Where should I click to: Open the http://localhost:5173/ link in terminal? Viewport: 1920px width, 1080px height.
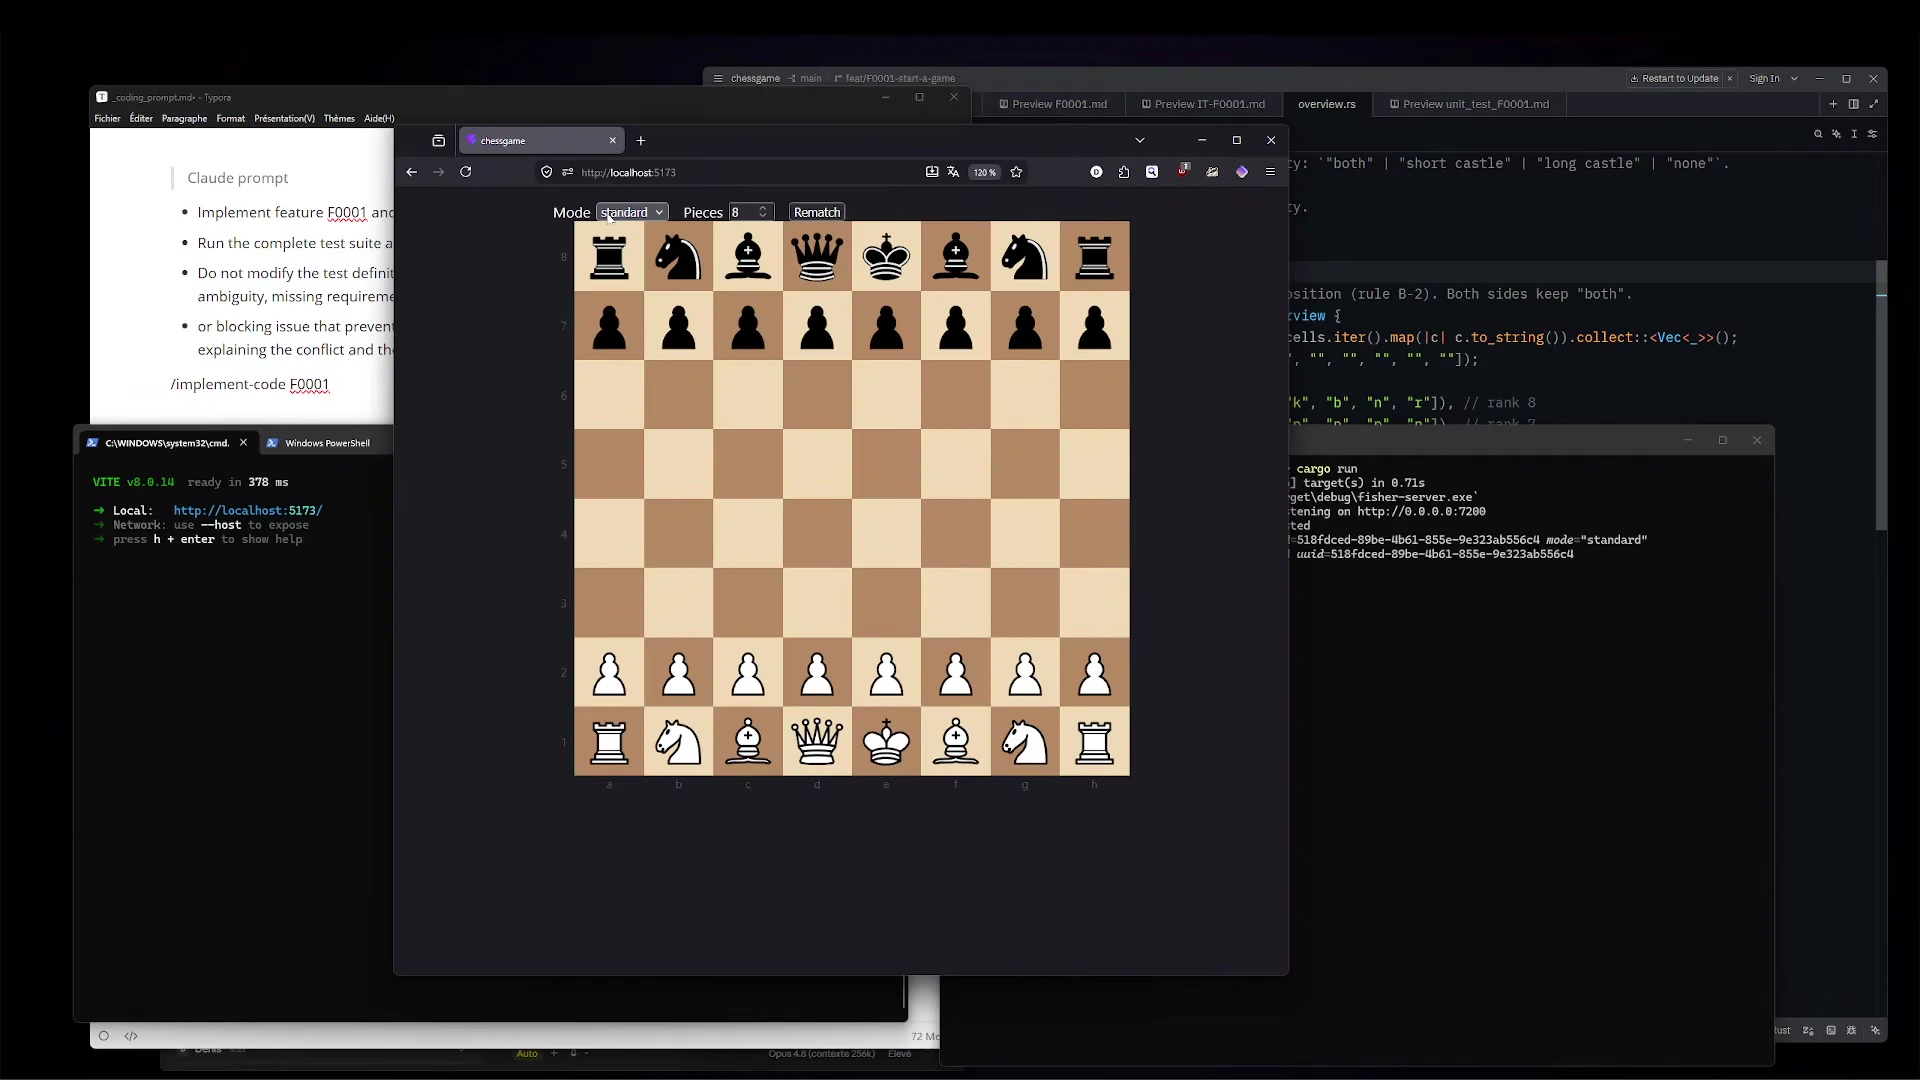(248, 511)
